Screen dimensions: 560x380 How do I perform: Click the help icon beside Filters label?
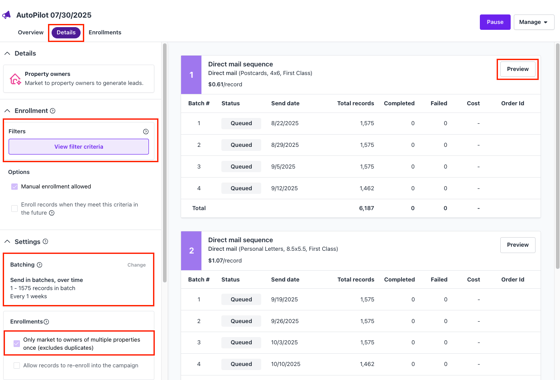tap(146, 131)
